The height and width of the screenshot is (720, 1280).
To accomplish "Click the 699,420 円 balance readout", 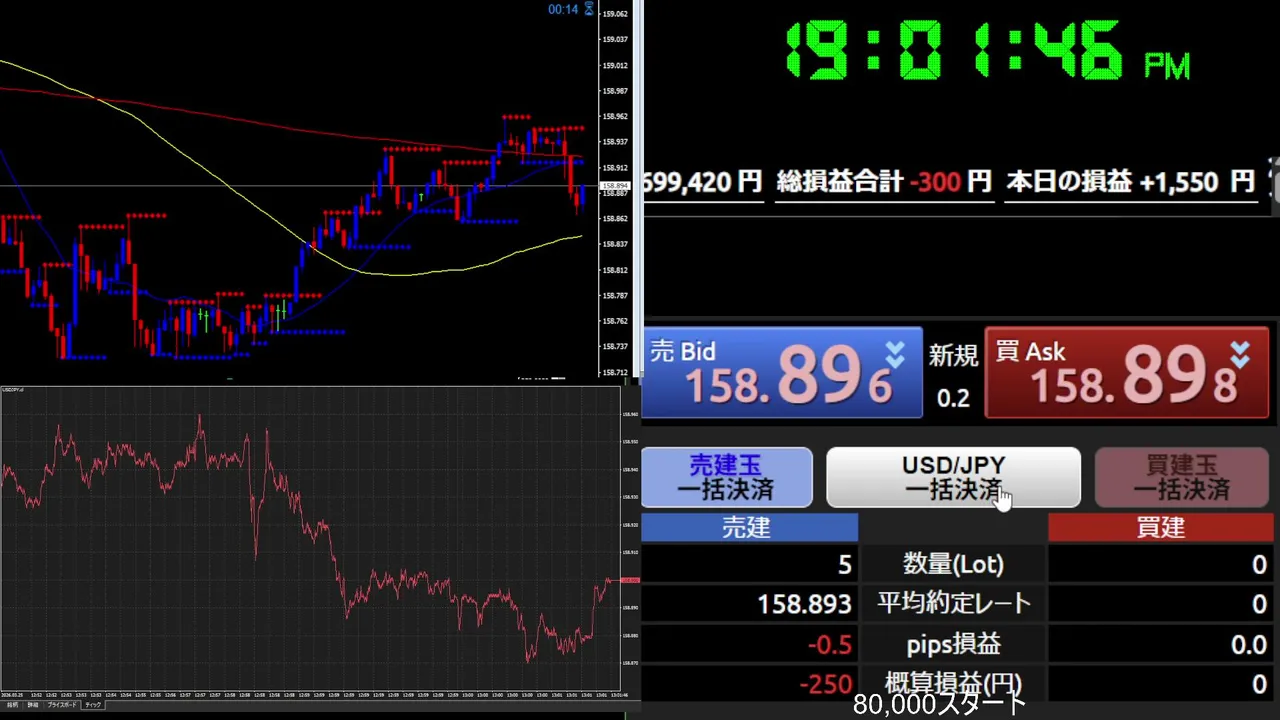I will point(702,182).
